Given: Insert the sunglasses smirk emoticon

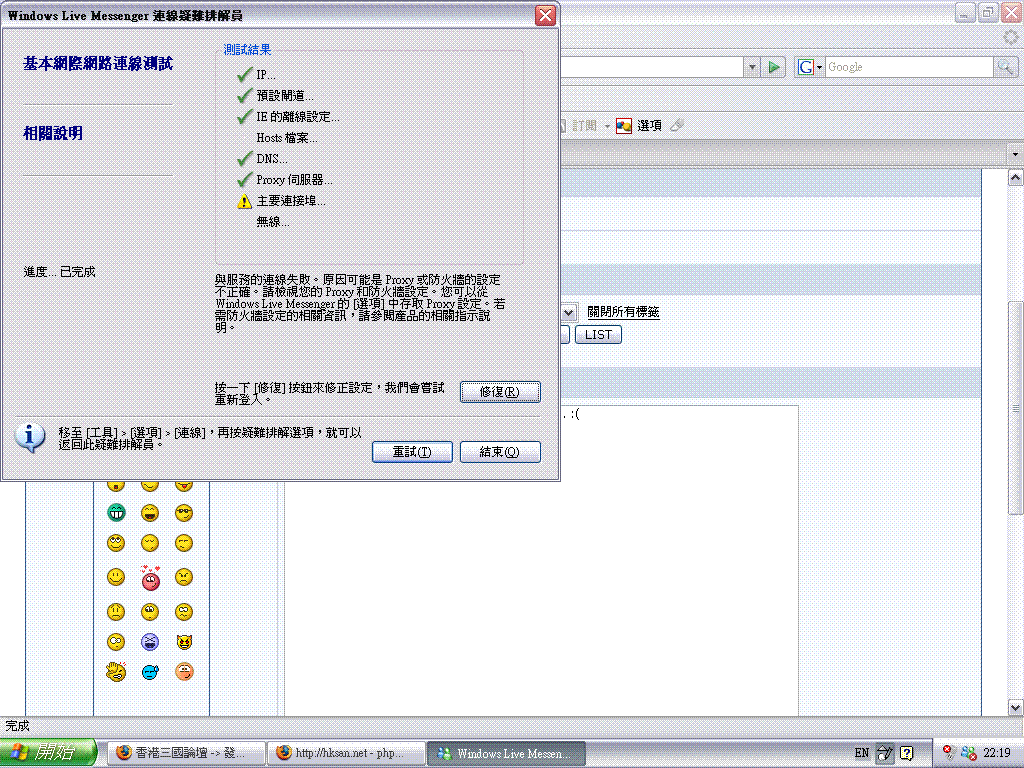Looking at the screenshot, I should pyautogui.click(x=184, y=513).
